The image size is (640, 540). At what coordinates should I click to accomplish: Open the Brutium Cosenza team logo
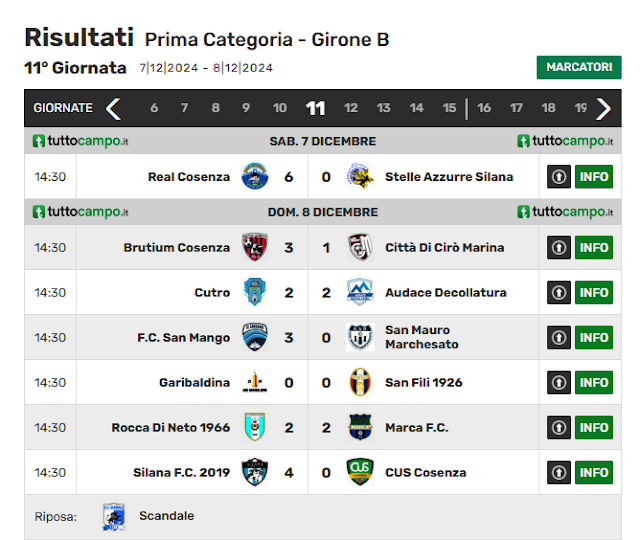[x=255, y=247]
